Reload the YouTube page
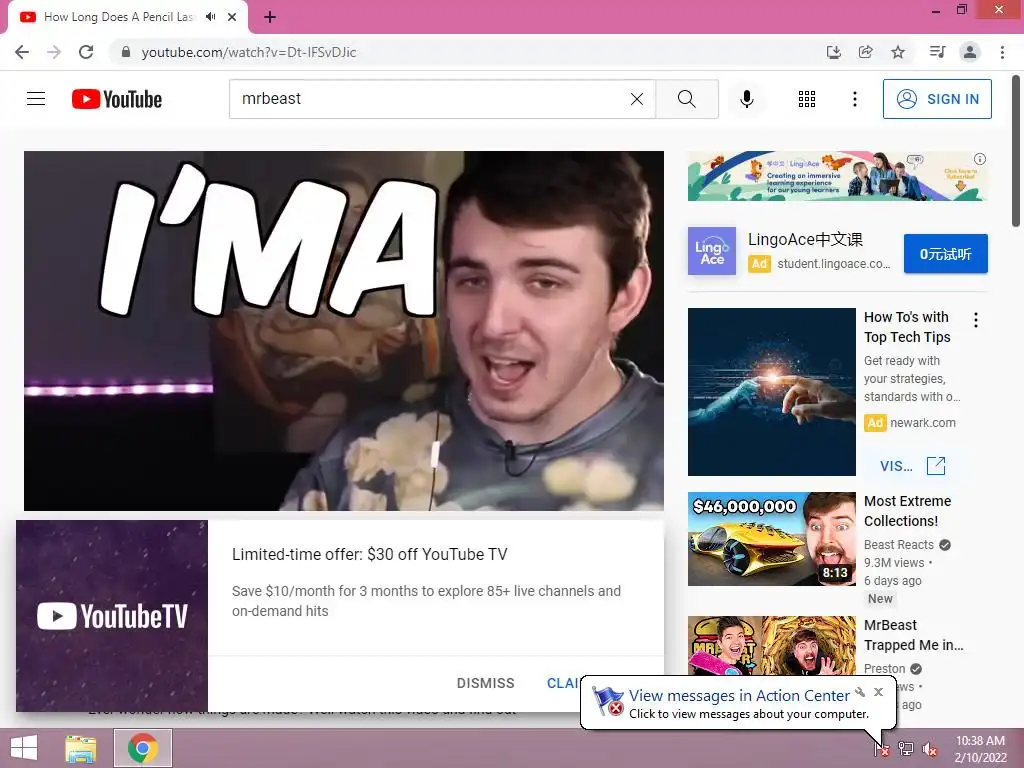Image resolution: width=1024 pixels, height=768 pixels. 86,52
